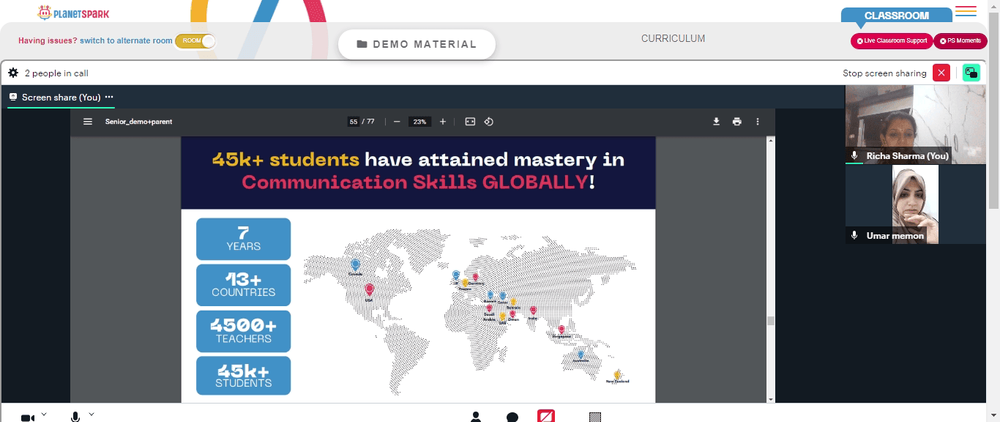Click the Canada map pin

[x=355, y=264]
